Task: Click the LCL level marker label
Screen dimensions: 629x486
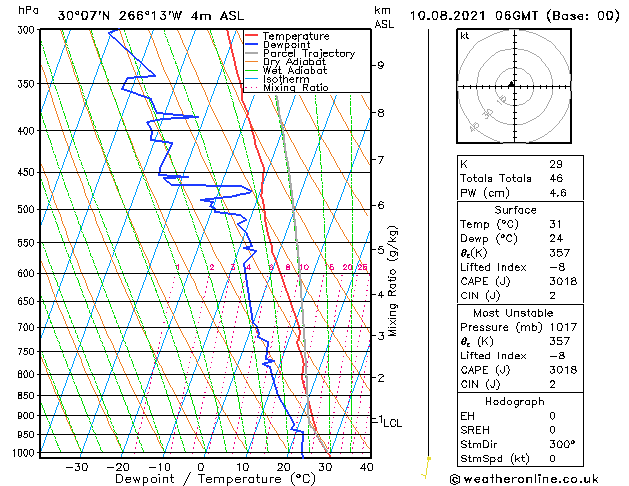Action: point(392,423)
